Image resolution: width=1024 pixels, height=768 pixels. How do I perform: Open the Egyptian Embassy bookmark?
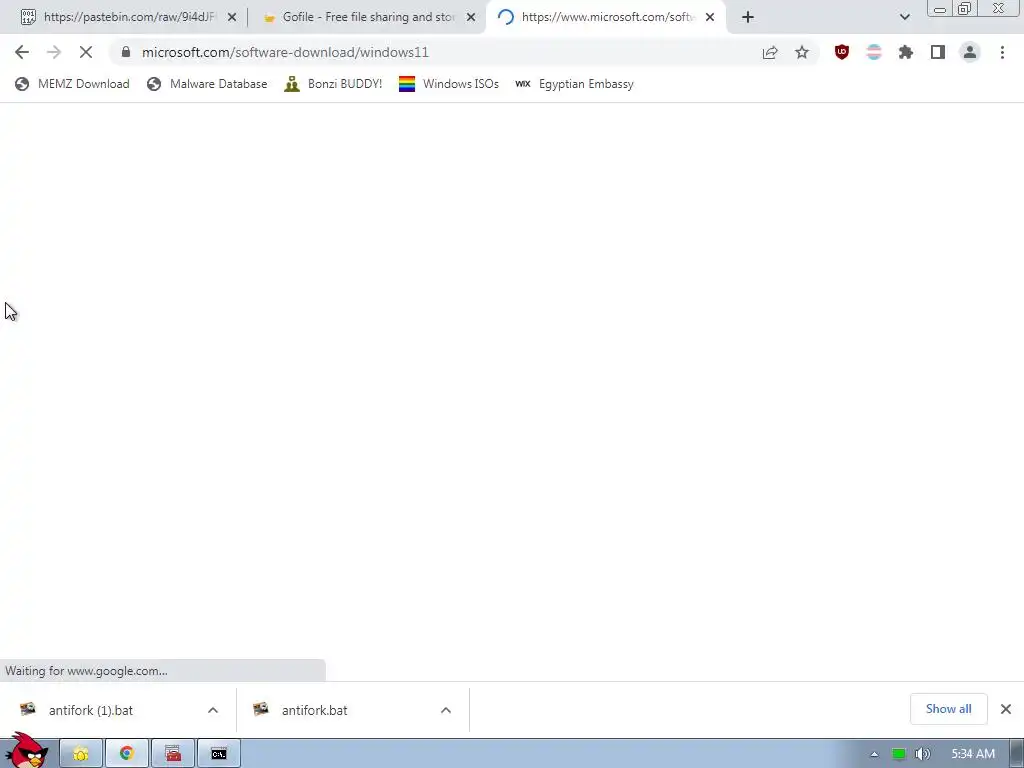point(575,84)
